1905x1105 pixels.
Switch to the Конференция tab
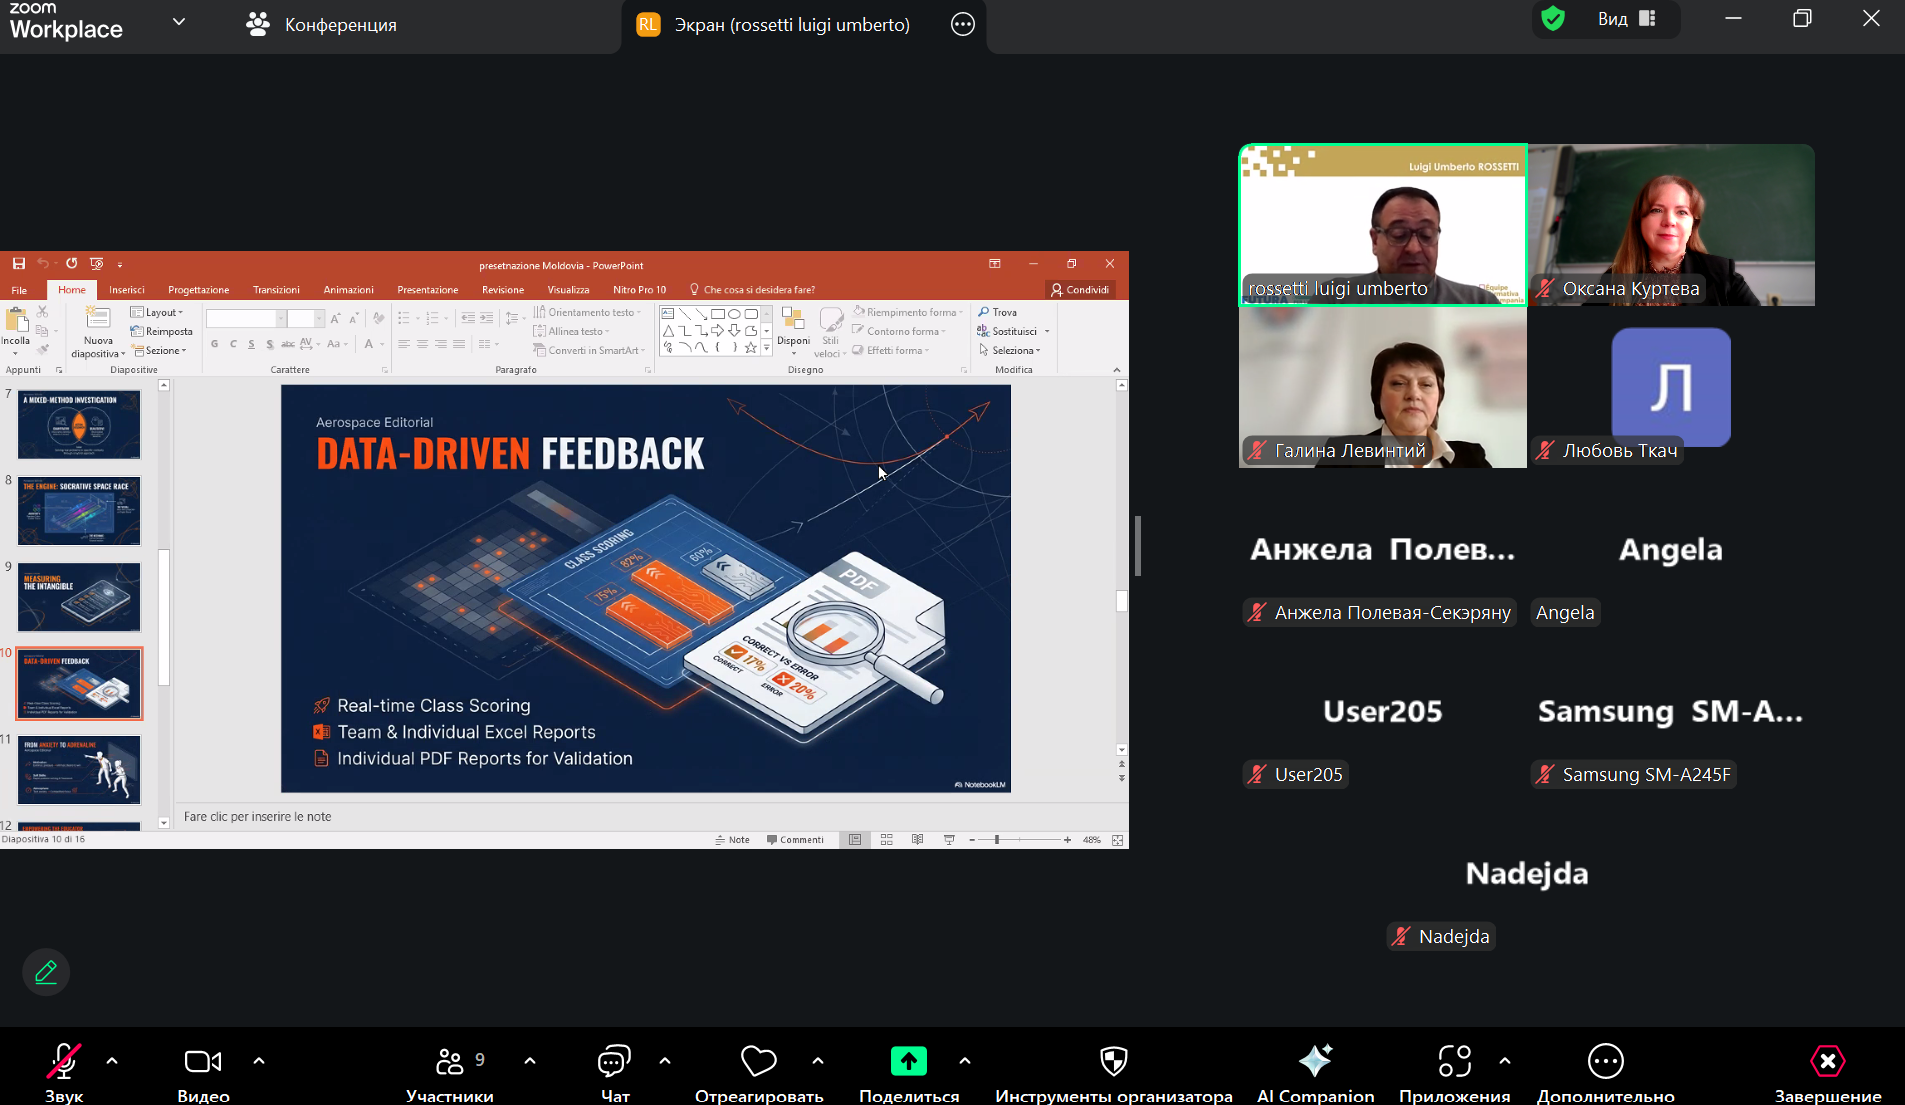pyautogui.click(x=322, y=25)
